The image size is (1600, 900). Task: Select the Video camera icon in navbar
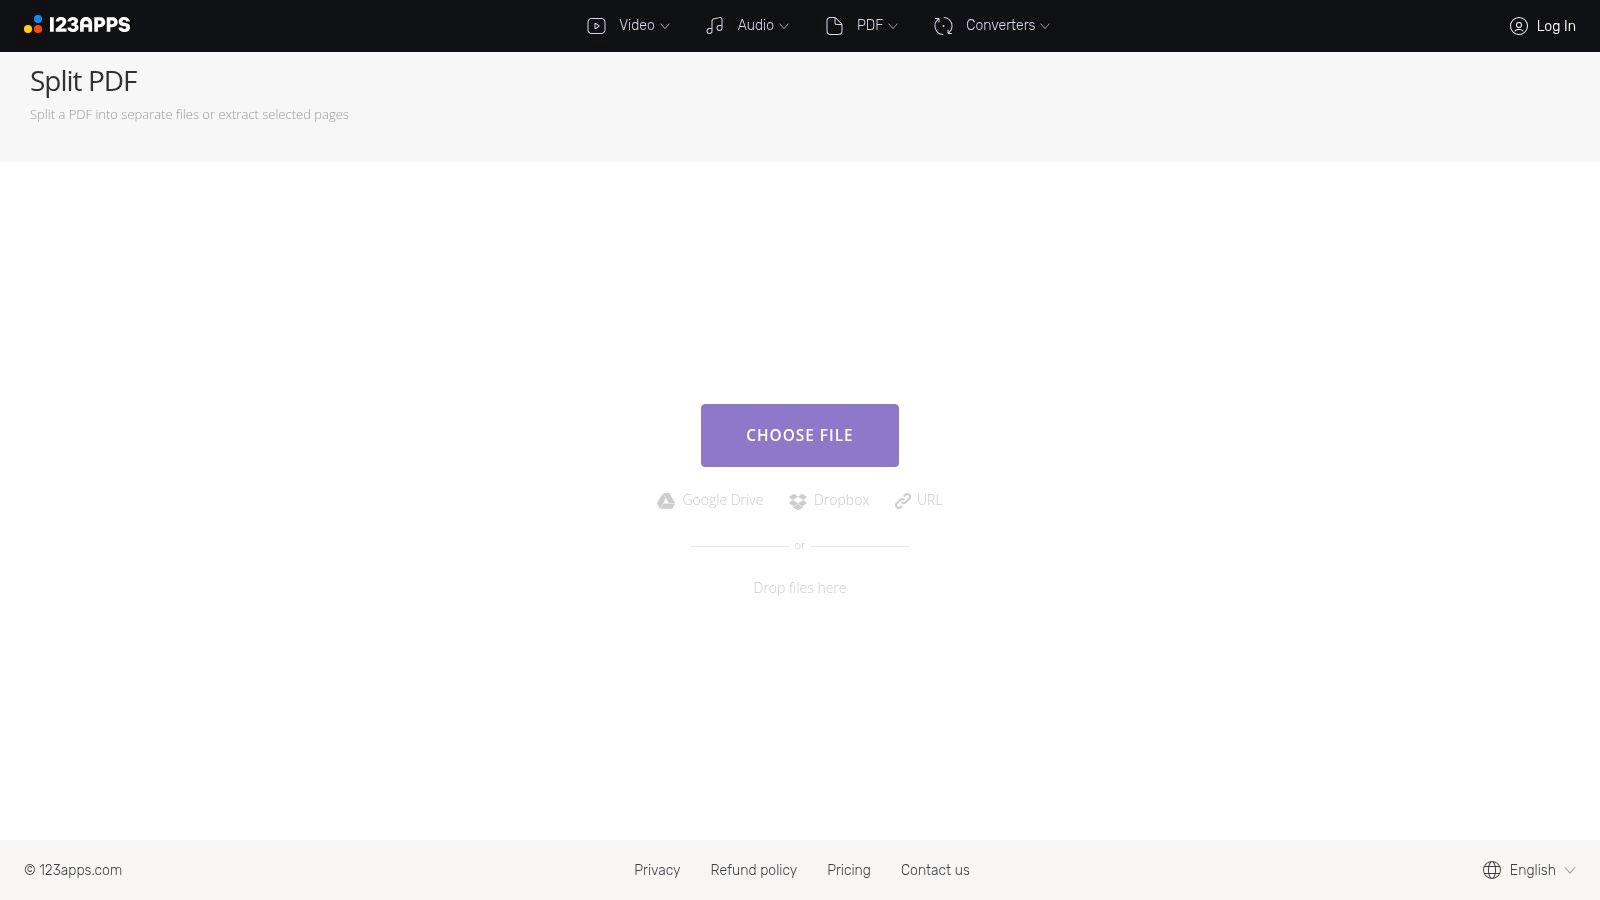click(x=595, y=25)
